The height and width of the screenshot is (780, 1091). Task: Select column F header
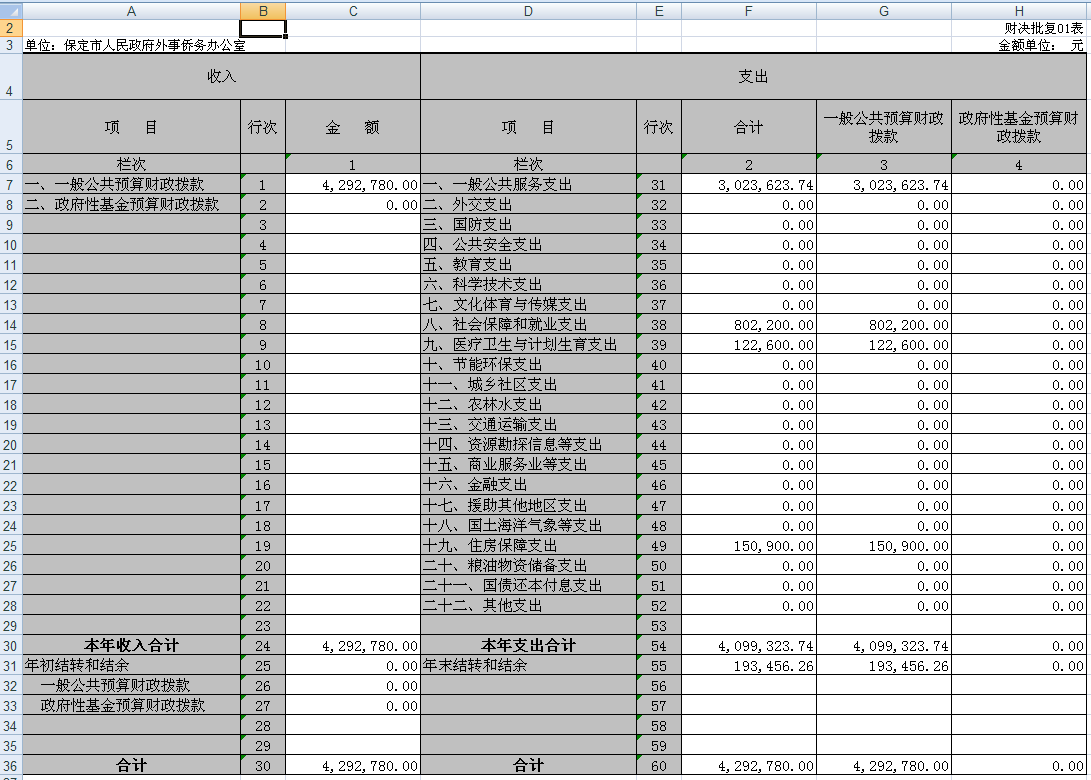[x=748, y=10]
